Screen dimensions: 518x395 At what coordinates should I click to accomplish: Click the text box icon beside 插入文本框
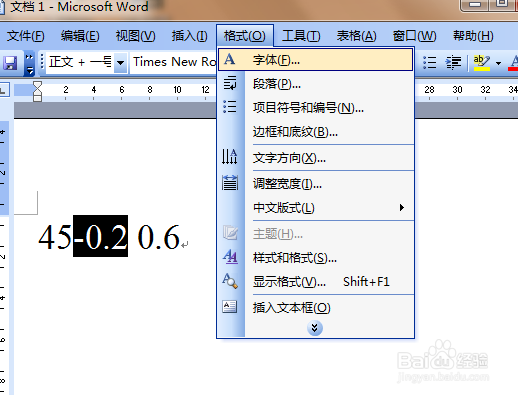point(230,307)
